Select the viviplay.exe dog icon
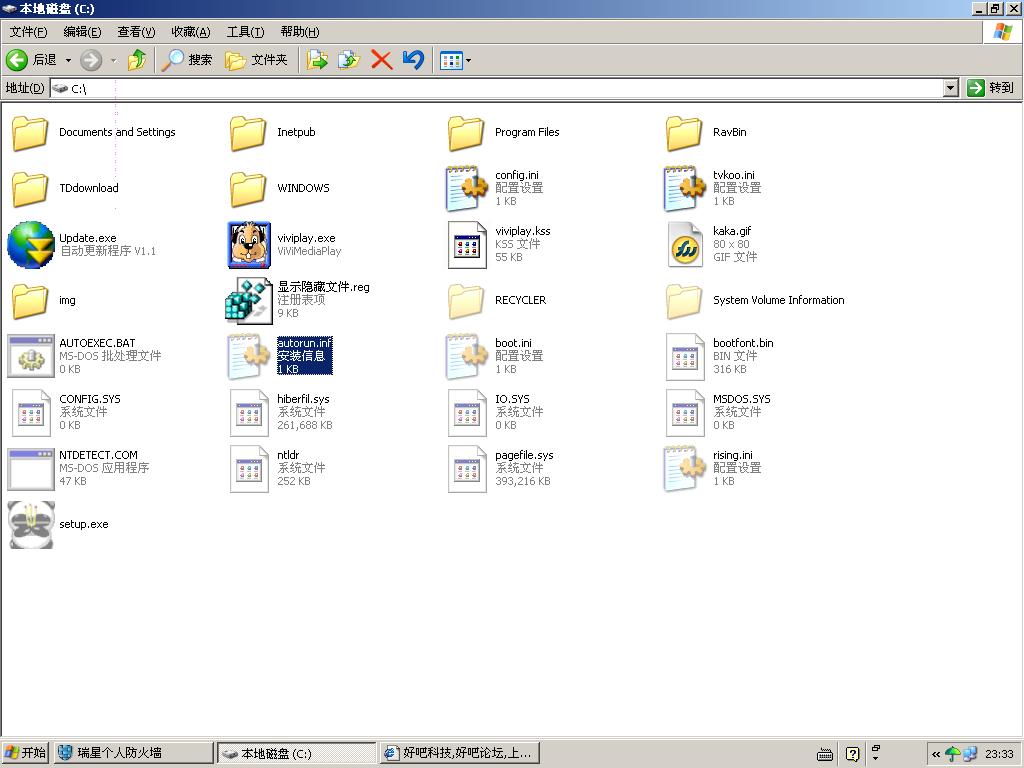 (249, 245)
